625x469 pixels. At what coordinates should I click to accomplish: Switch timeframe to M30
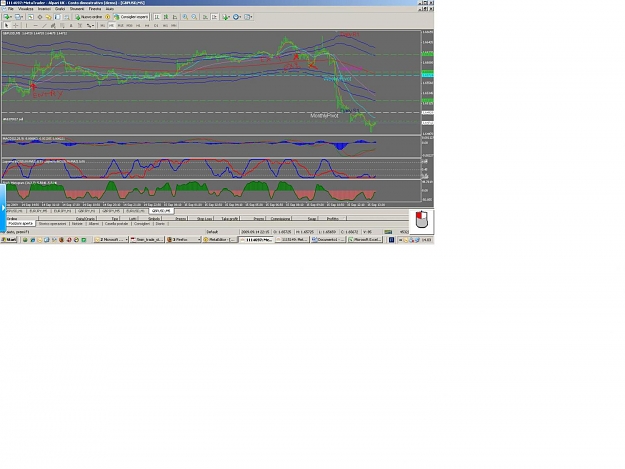129,26
